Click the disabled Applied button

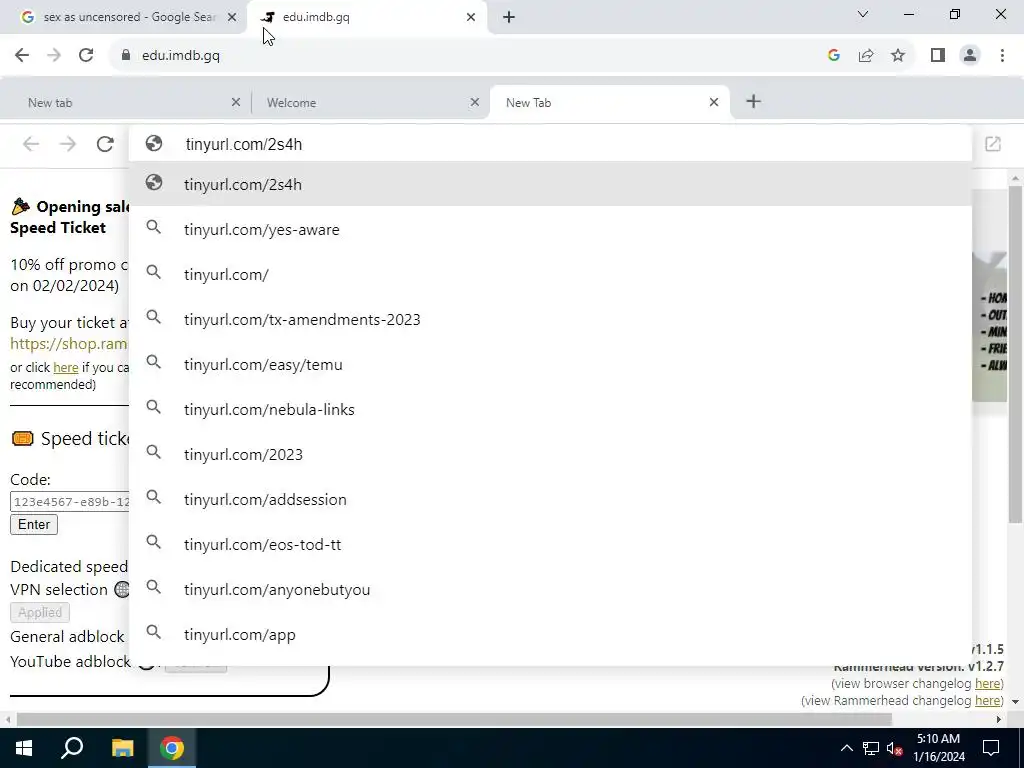[40, 613]
